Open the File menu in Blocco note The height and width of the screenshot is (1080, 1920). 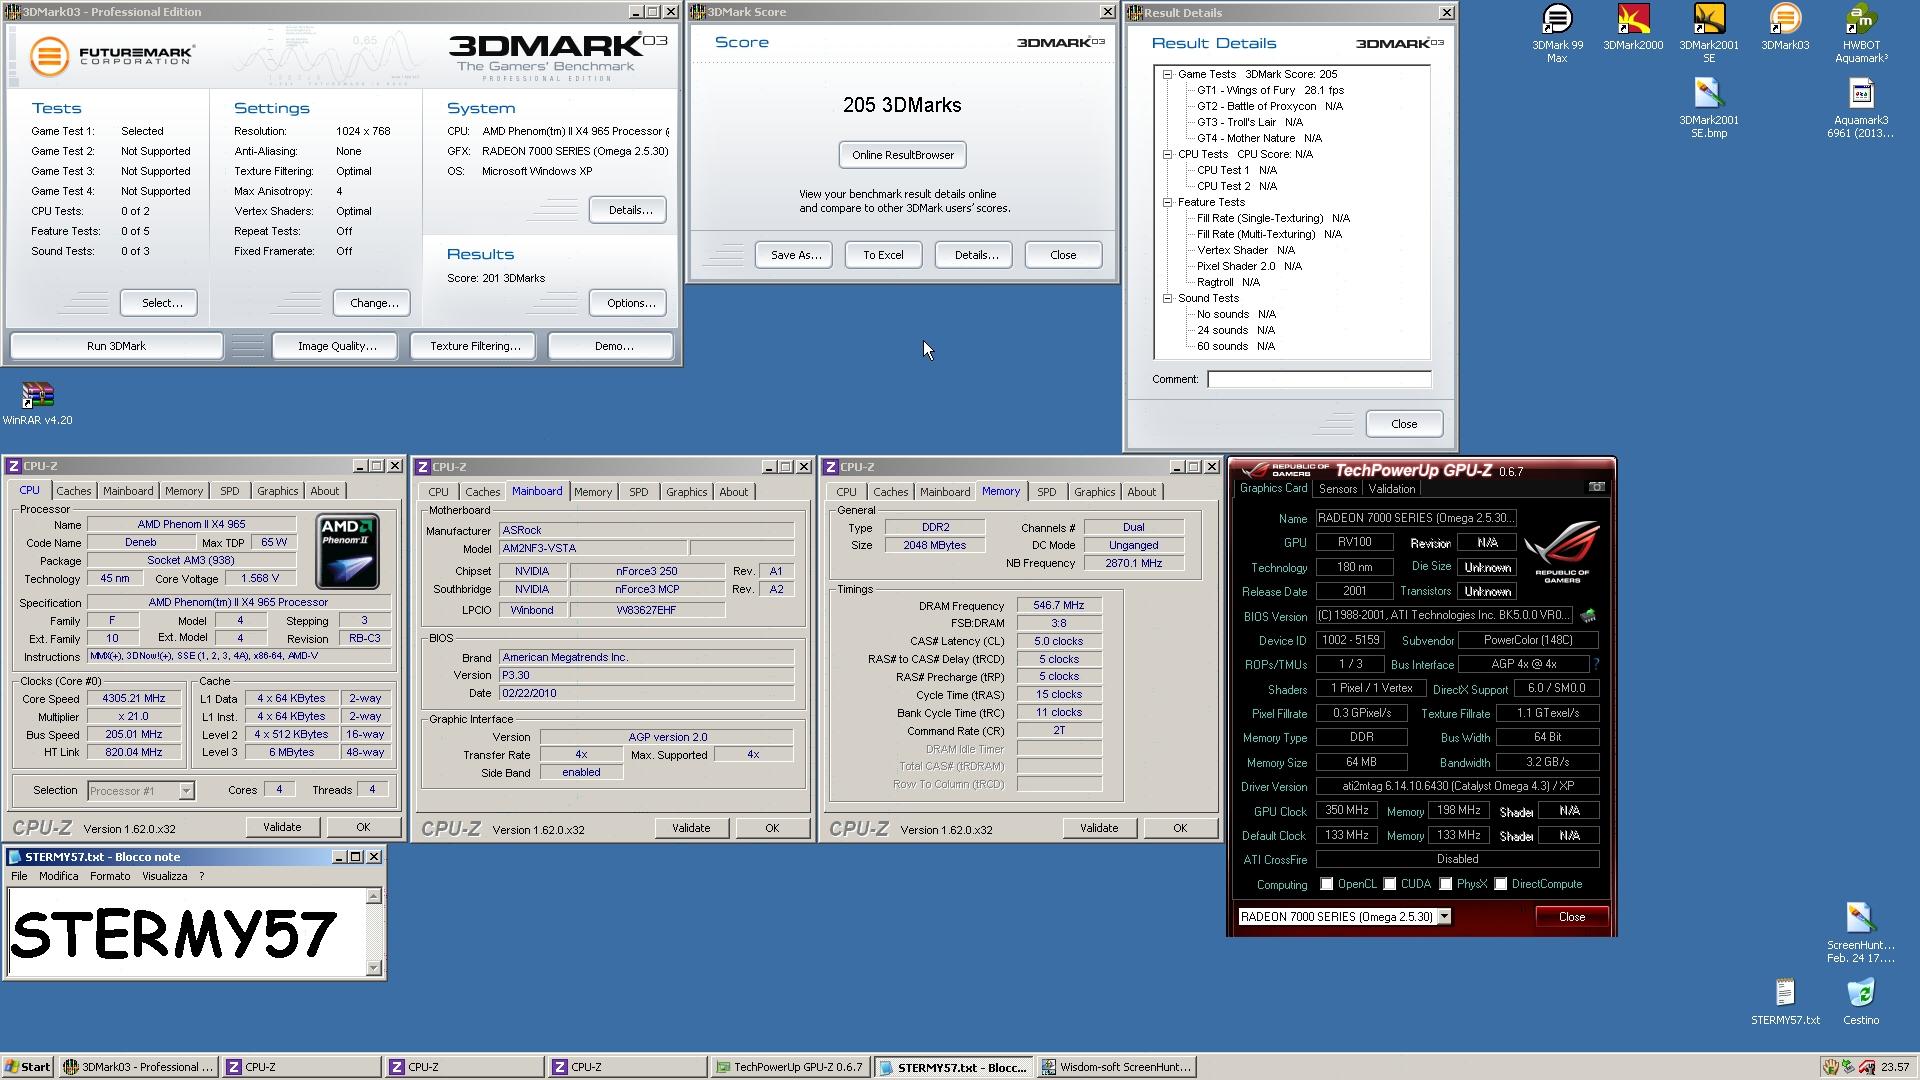point(19,876)
